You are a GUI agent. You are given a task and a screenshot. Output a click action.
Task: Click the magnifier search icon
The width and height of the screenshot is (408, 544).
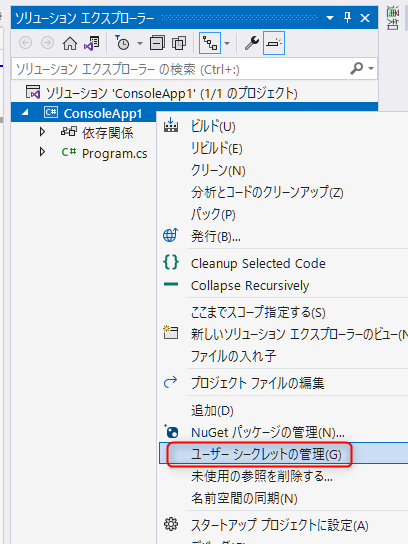point(357,68)
